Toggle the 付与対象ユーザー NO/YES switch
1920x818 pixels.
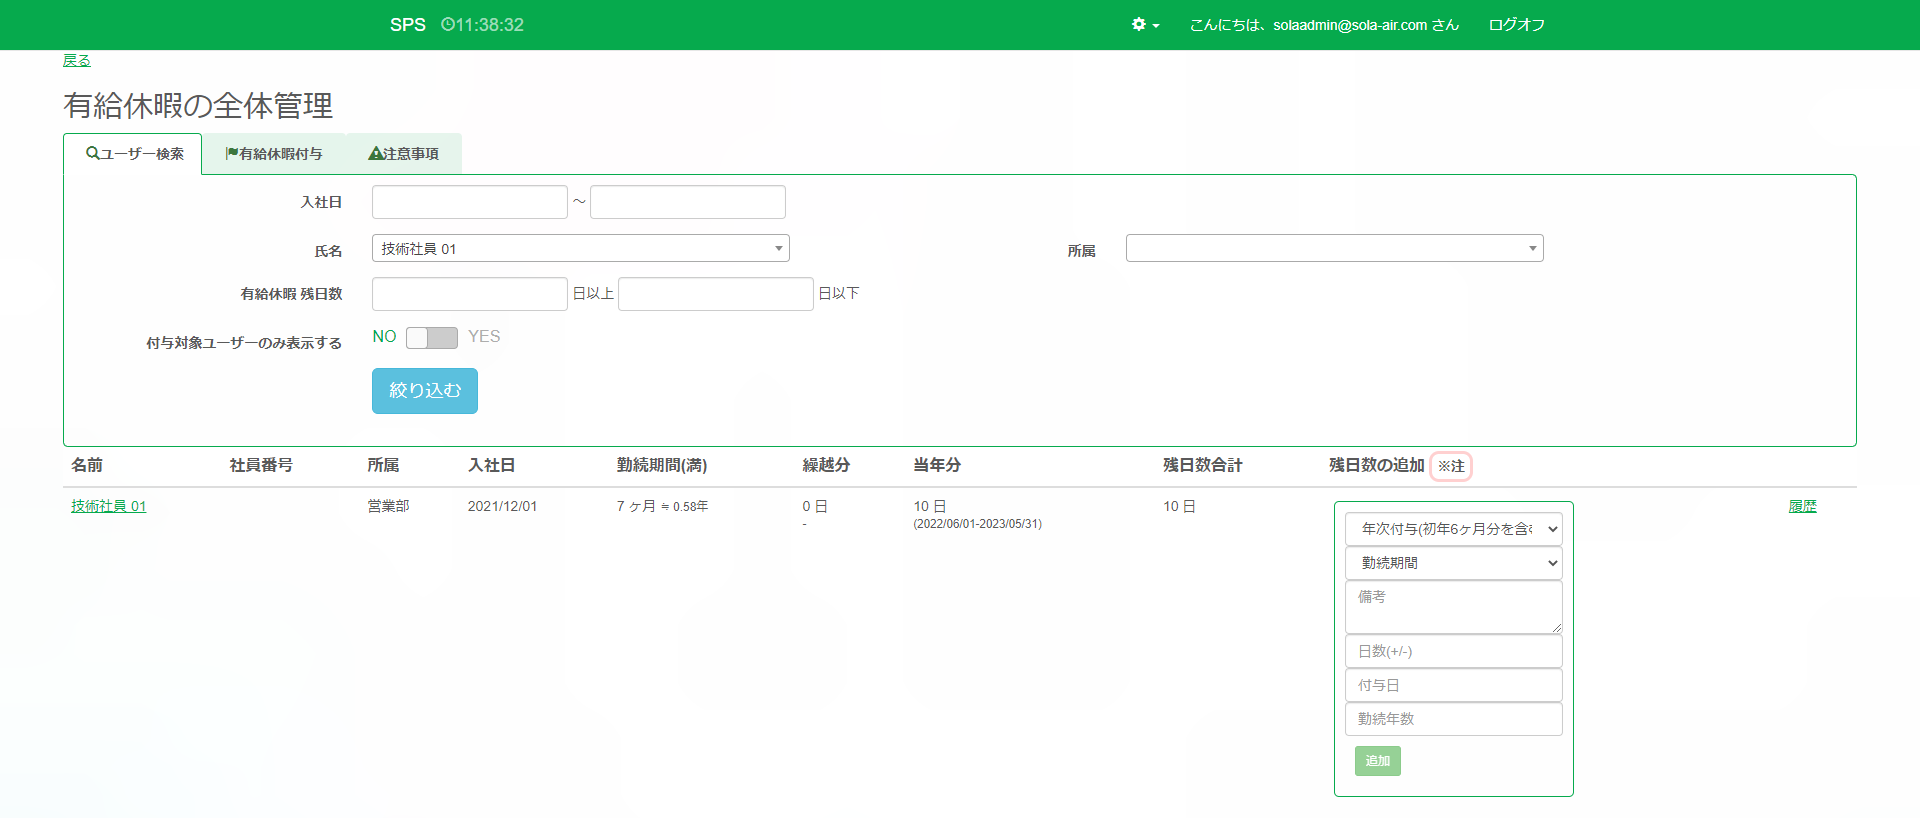pos(432,338)
